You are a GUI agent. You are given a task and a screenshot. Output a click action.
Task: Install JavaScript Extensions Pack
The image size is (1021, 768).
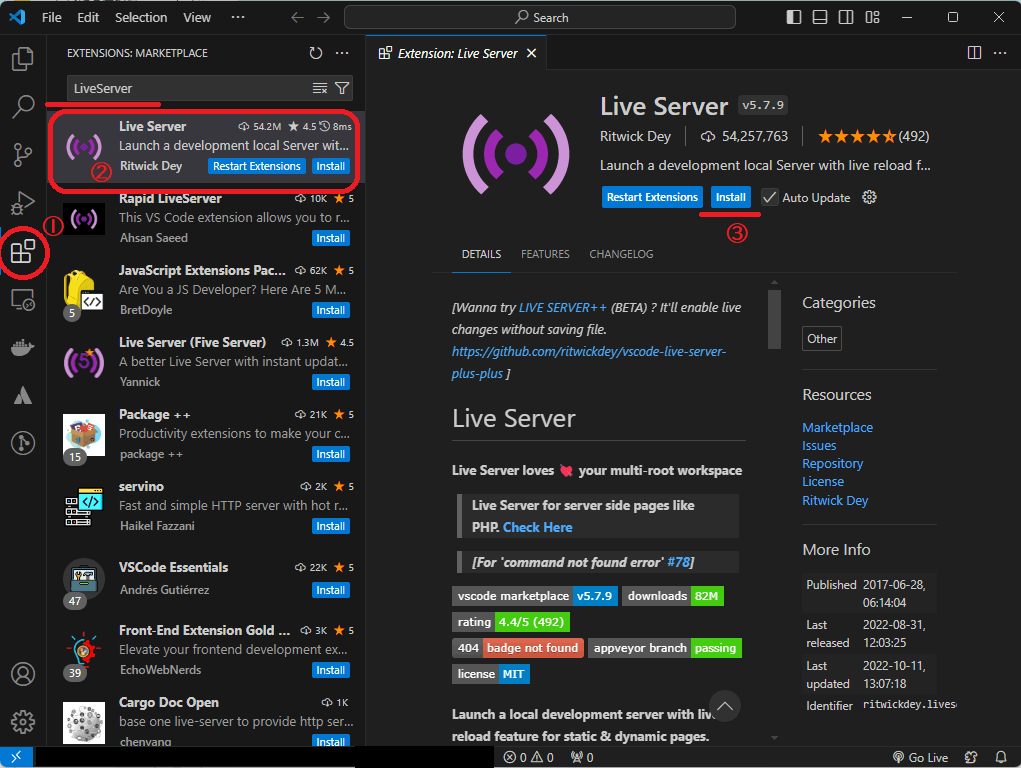(x=331, y=310)
